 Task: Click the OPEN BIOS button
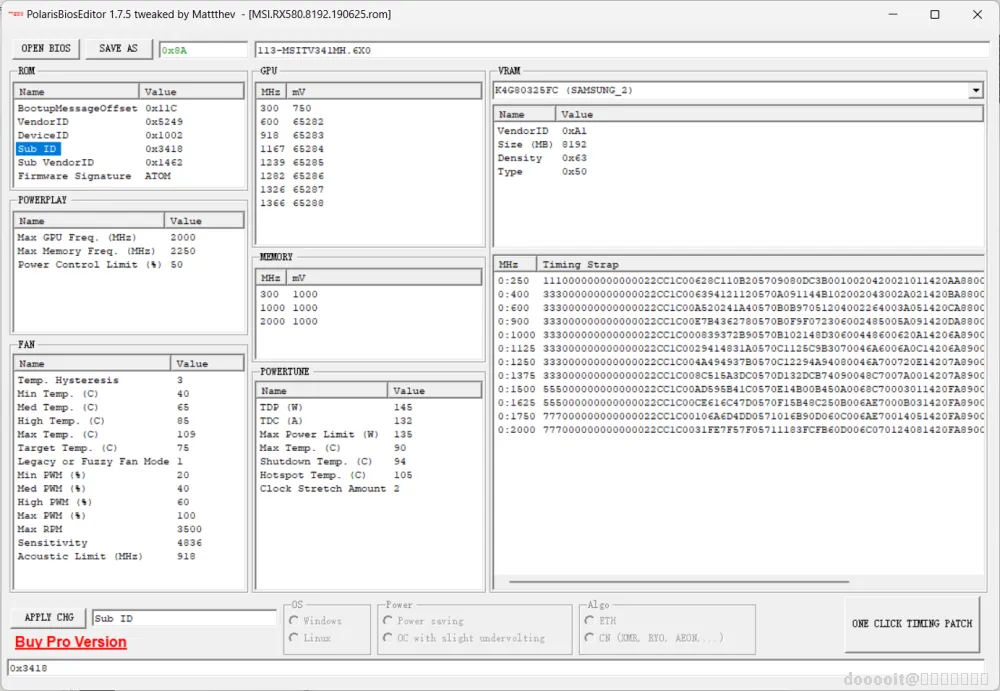point(46,48)
